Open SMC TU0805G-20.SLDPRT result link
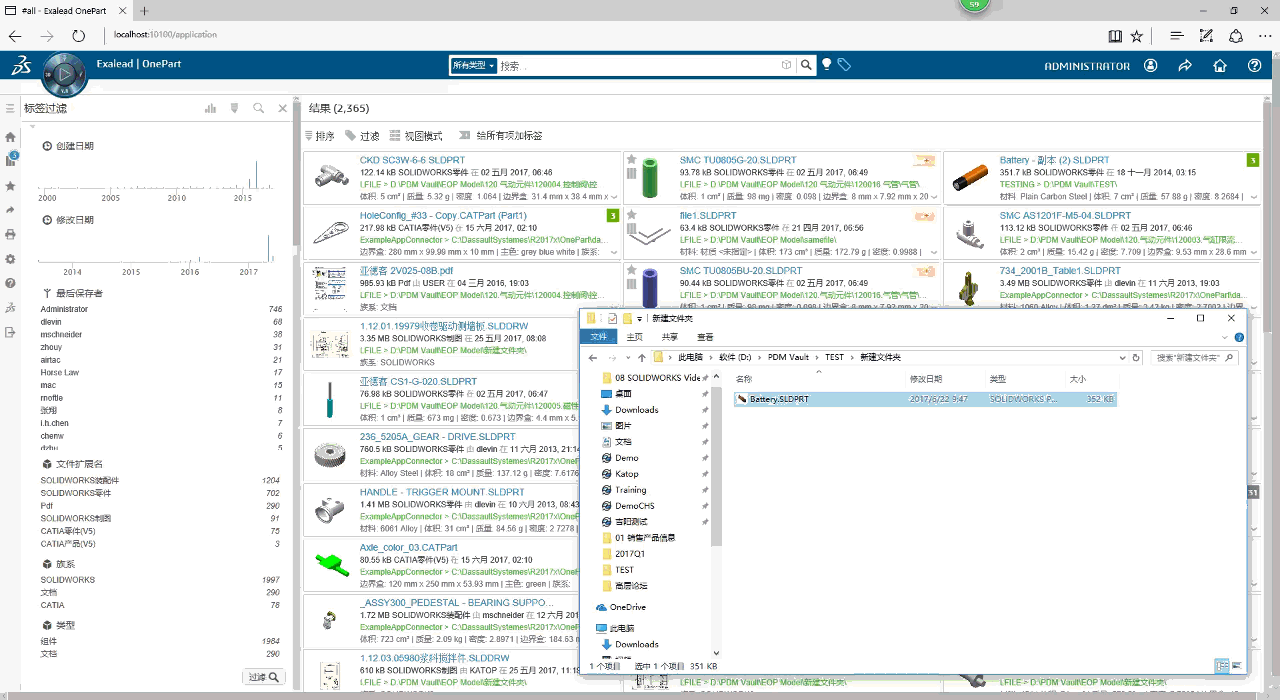This screenshot has width=1280, height=700. [738, 160]
